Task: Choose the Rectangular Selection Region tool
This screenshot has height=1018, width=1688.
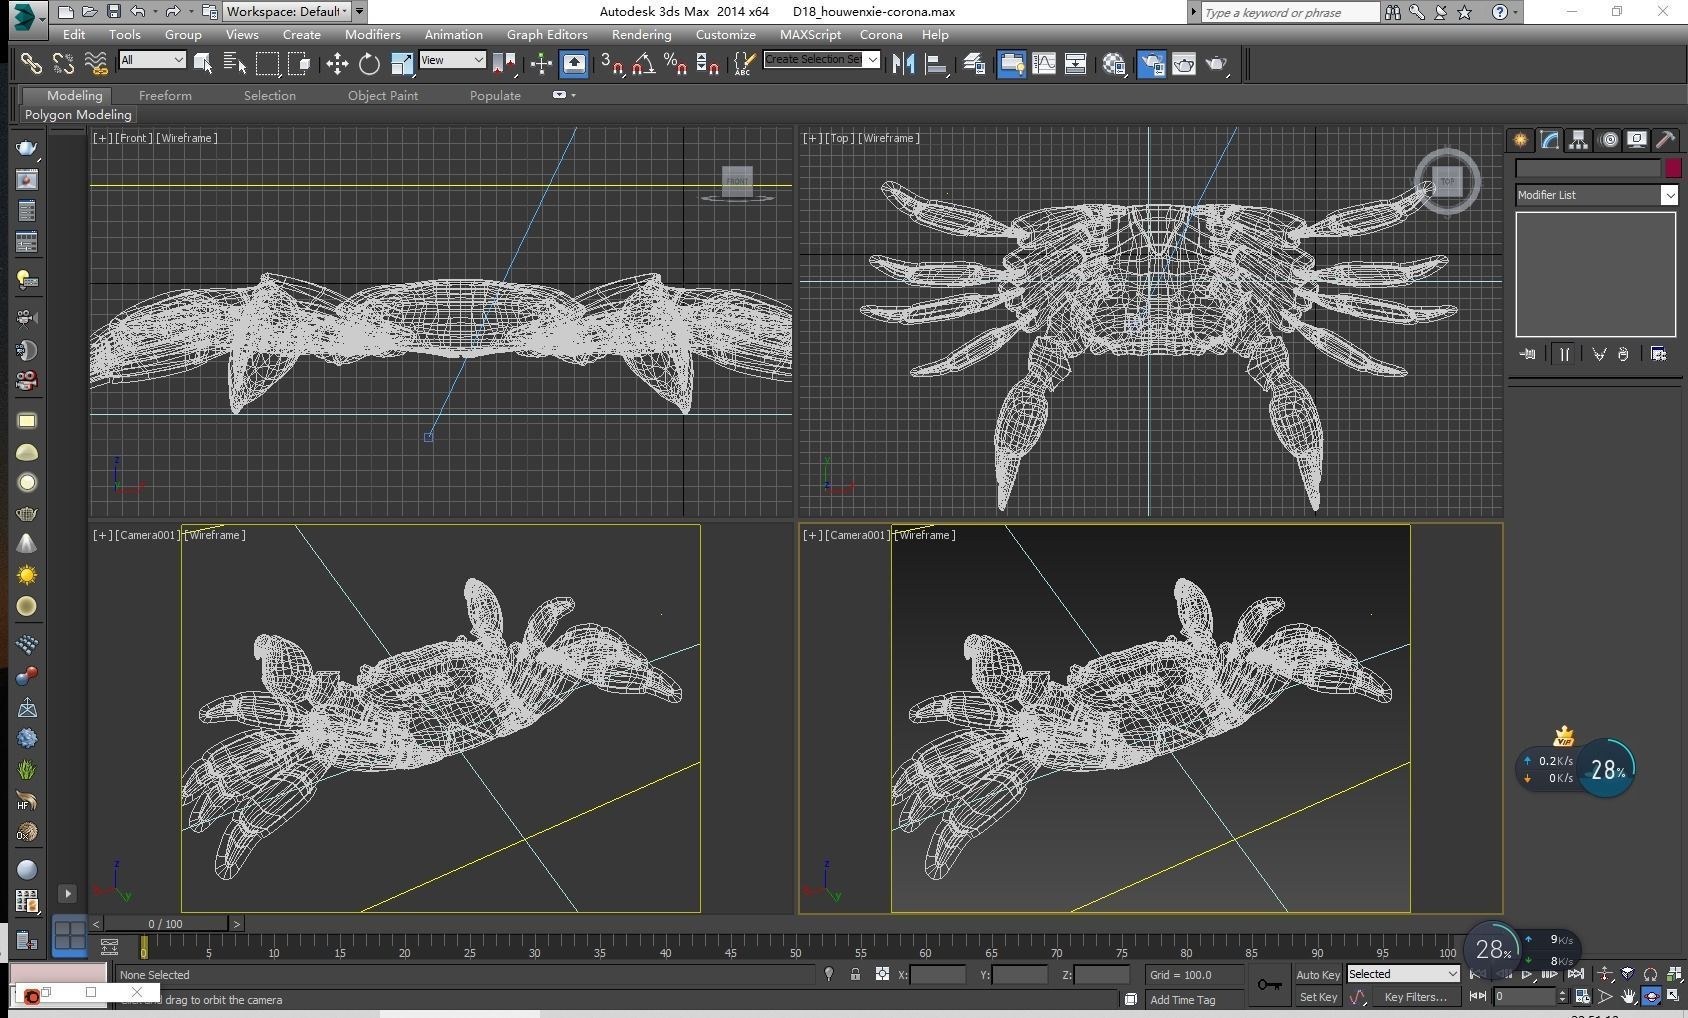Action: point(267,64)
